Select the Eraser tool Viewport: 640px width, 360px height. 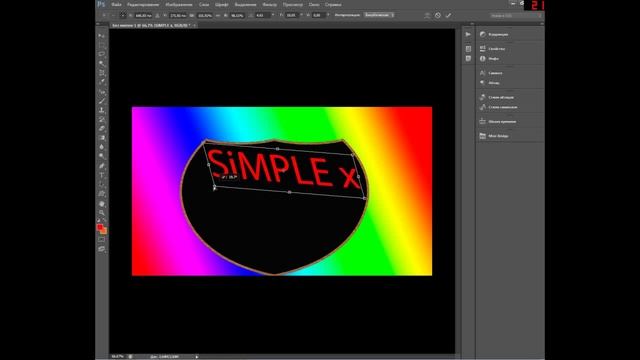pyautogui.click(x=101, y=129)
